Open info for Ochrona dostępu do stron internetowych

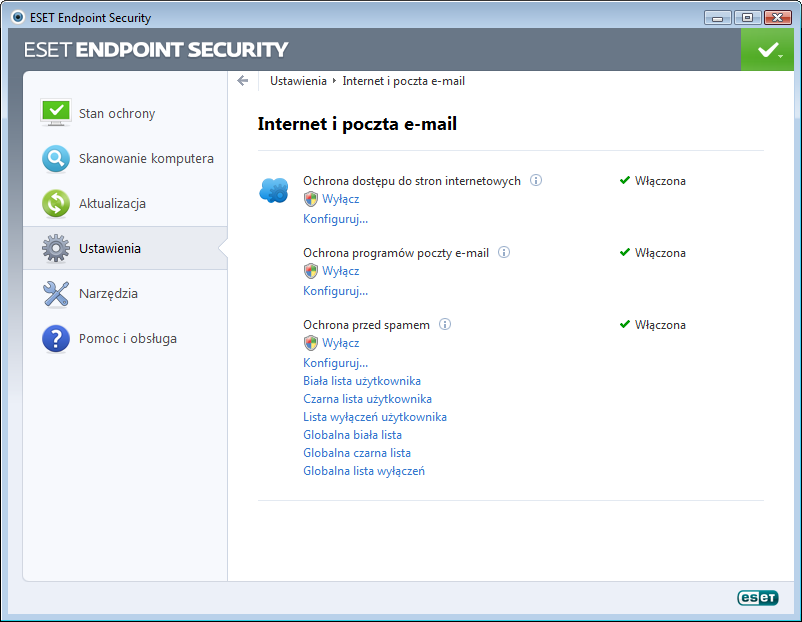tap(536, 181)
